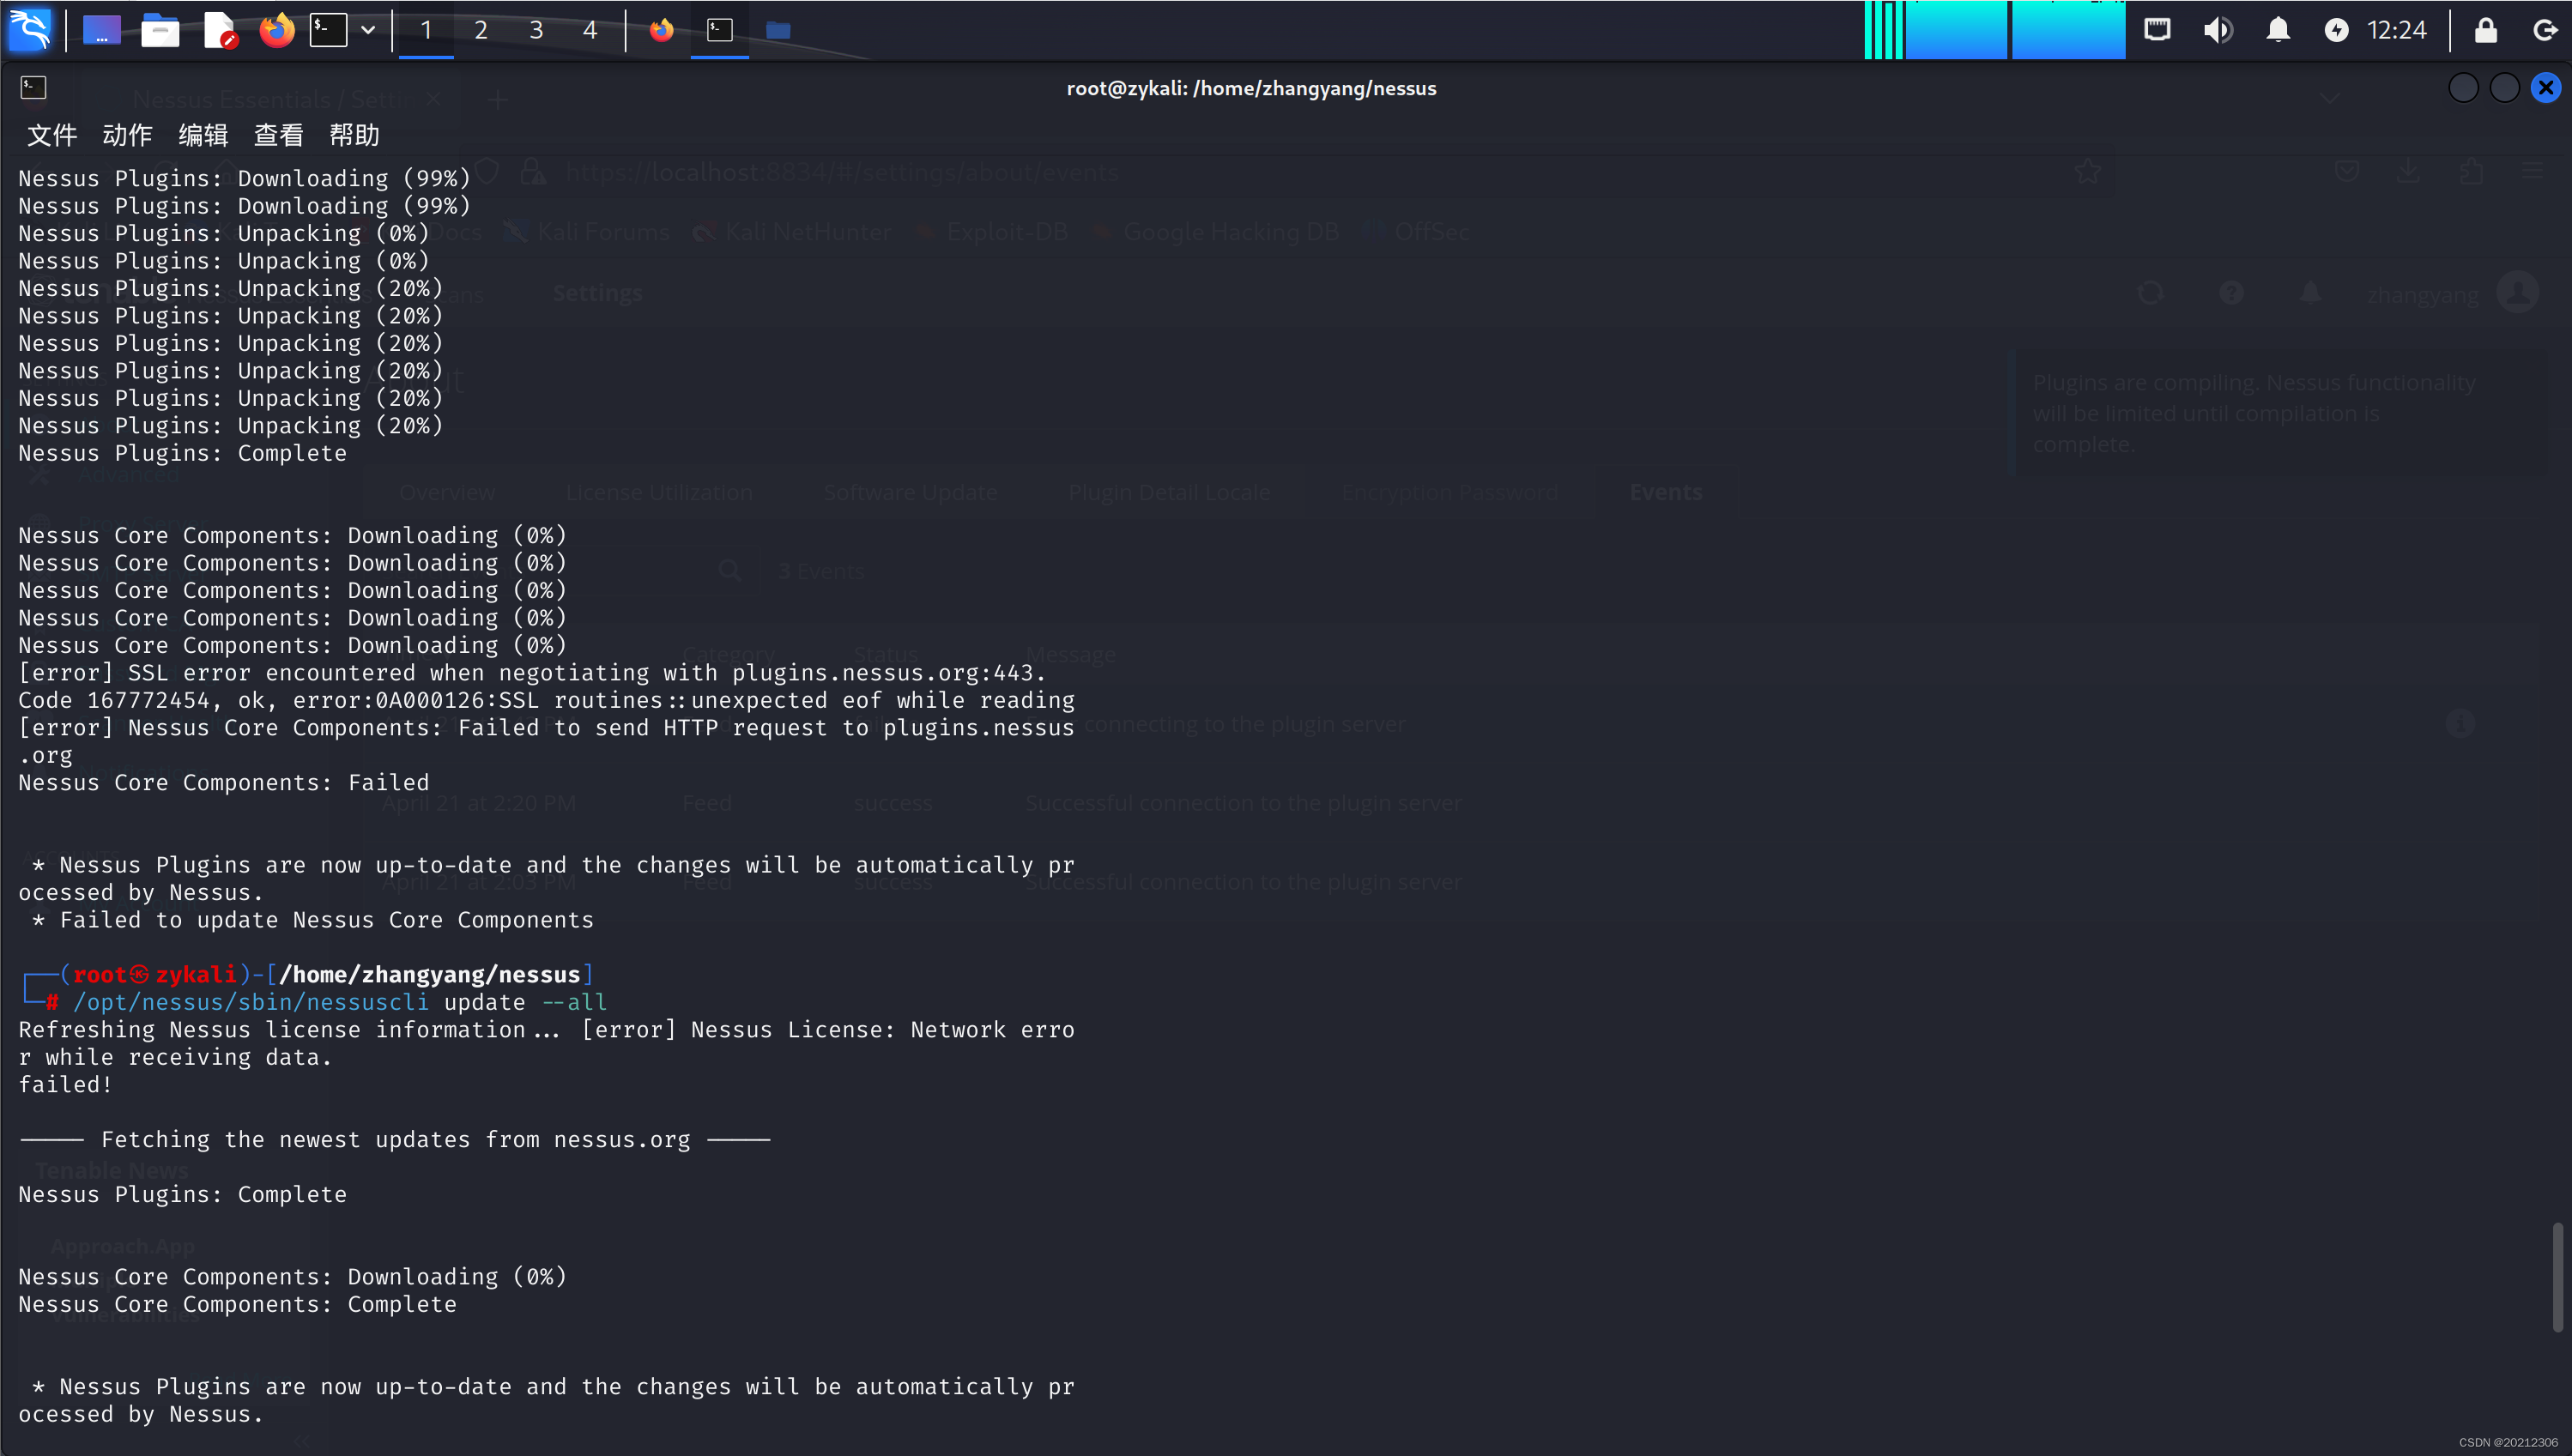2572x1456 pixels.
Task: Expand the terminal launcher dropdown arrow
Action: (368, 30)
